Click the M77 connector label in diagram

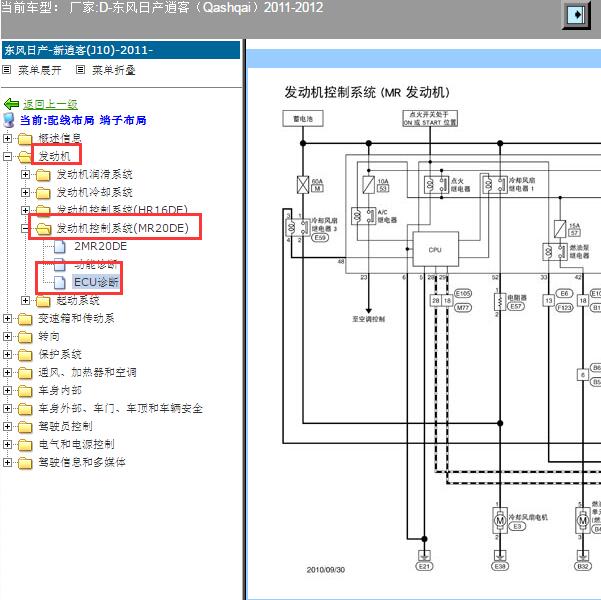463,307
